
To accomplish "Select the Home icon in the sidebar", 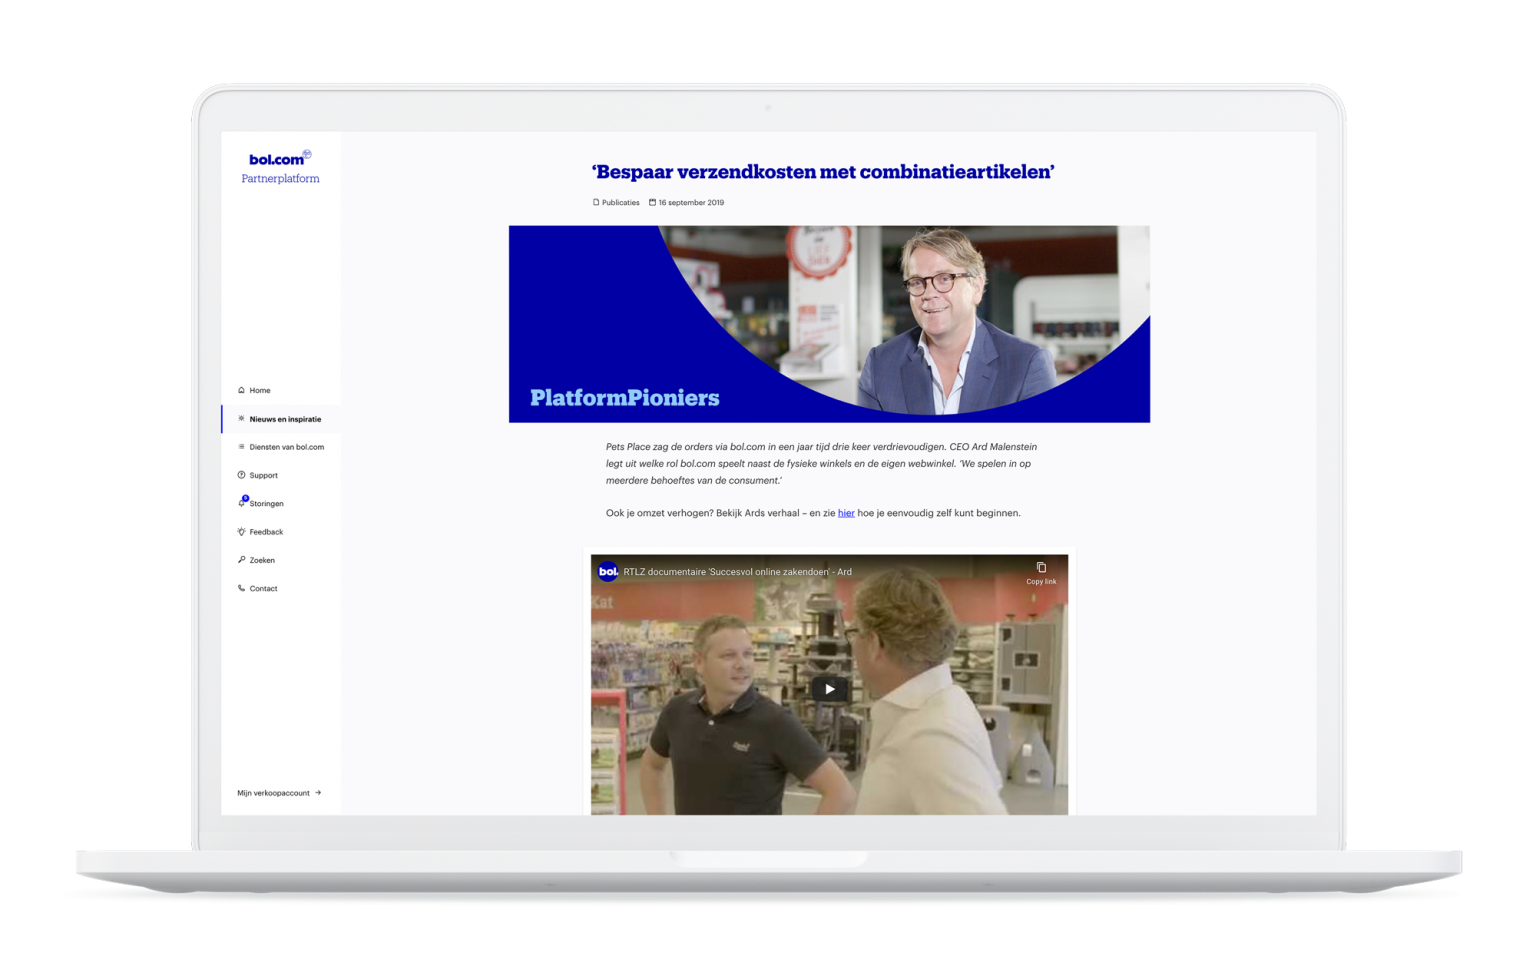I will tap(241, 390).
